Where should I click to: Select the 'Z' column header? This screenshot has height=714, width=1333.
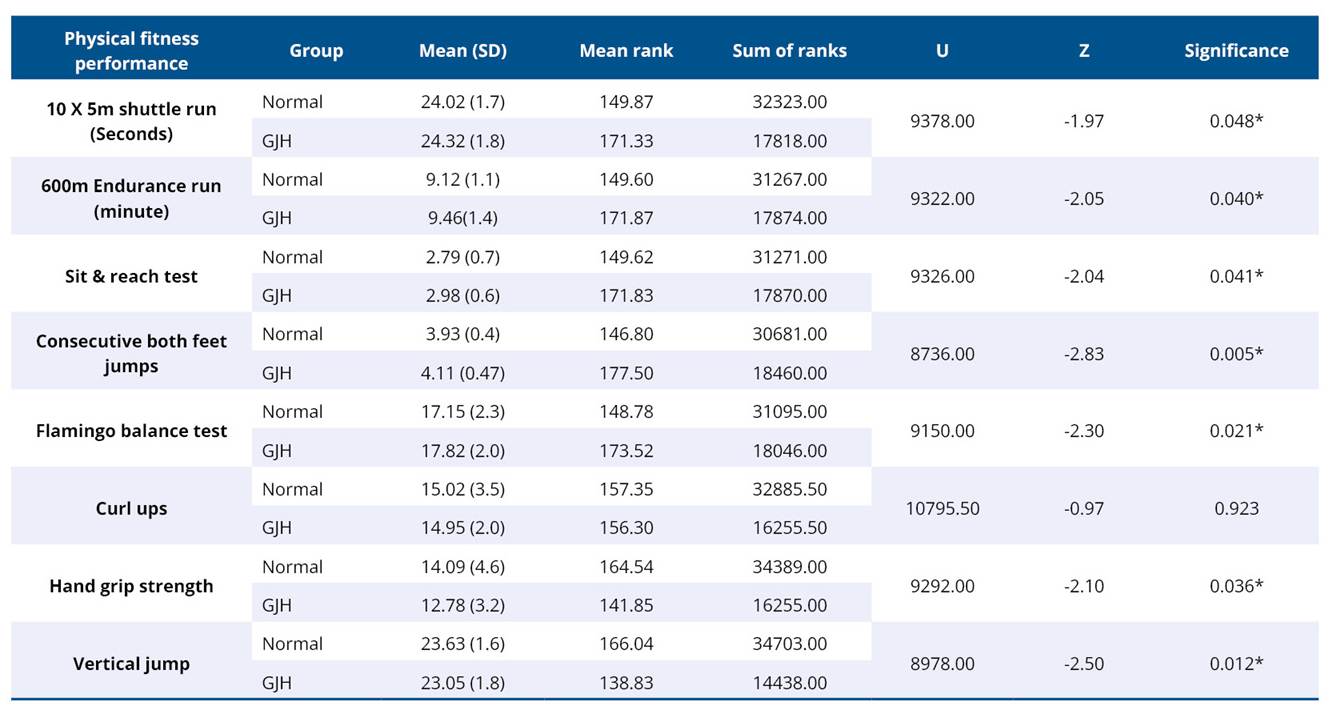pos(1084,51)
